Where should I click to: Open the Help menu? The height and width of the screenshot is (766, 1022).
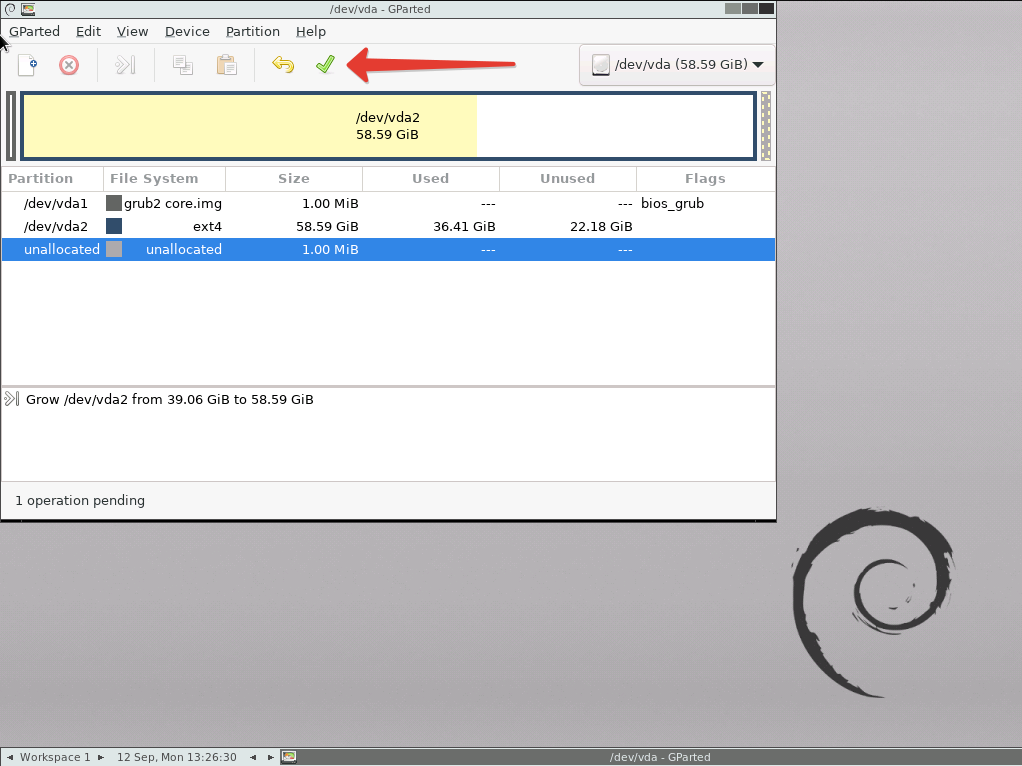click(310, 31)
